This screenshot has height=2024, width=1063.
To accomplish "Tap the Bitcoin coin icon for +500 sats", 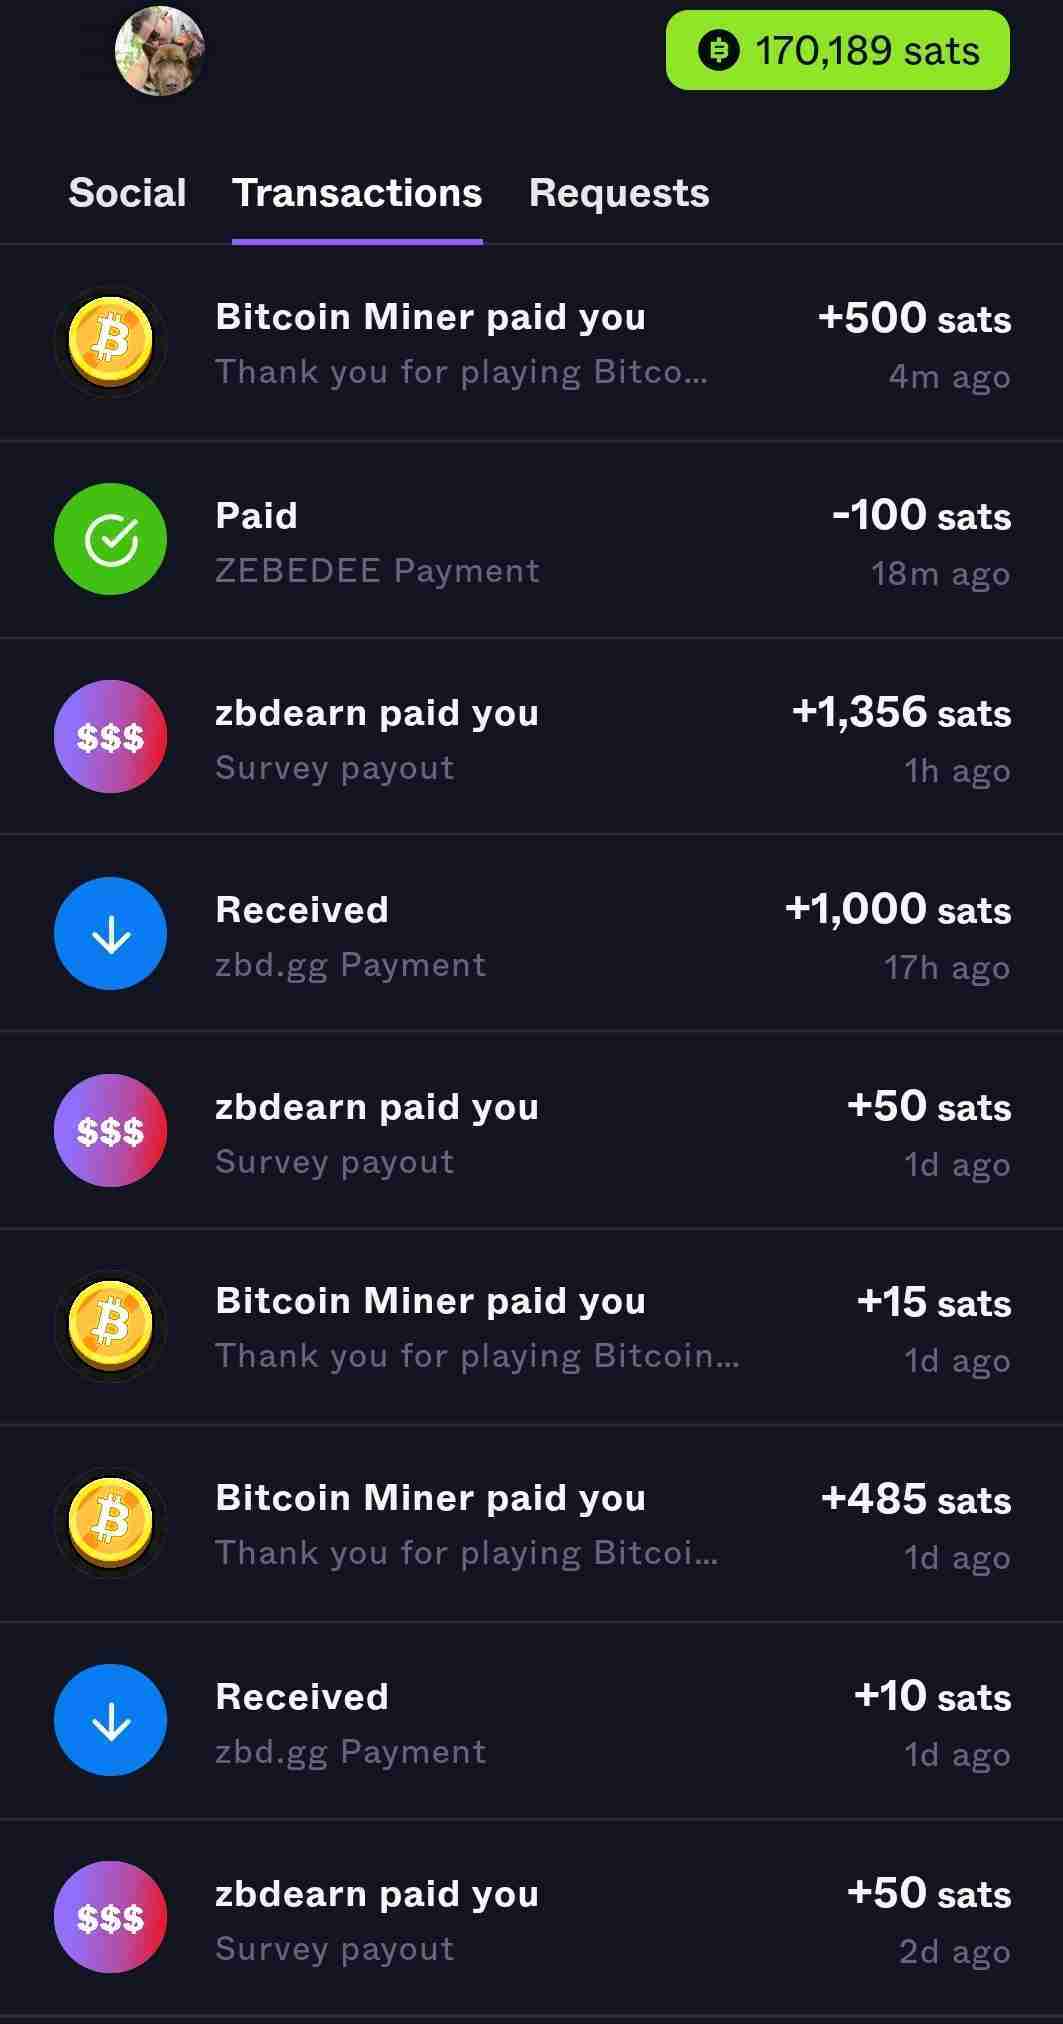I will (x=110, y=342).
